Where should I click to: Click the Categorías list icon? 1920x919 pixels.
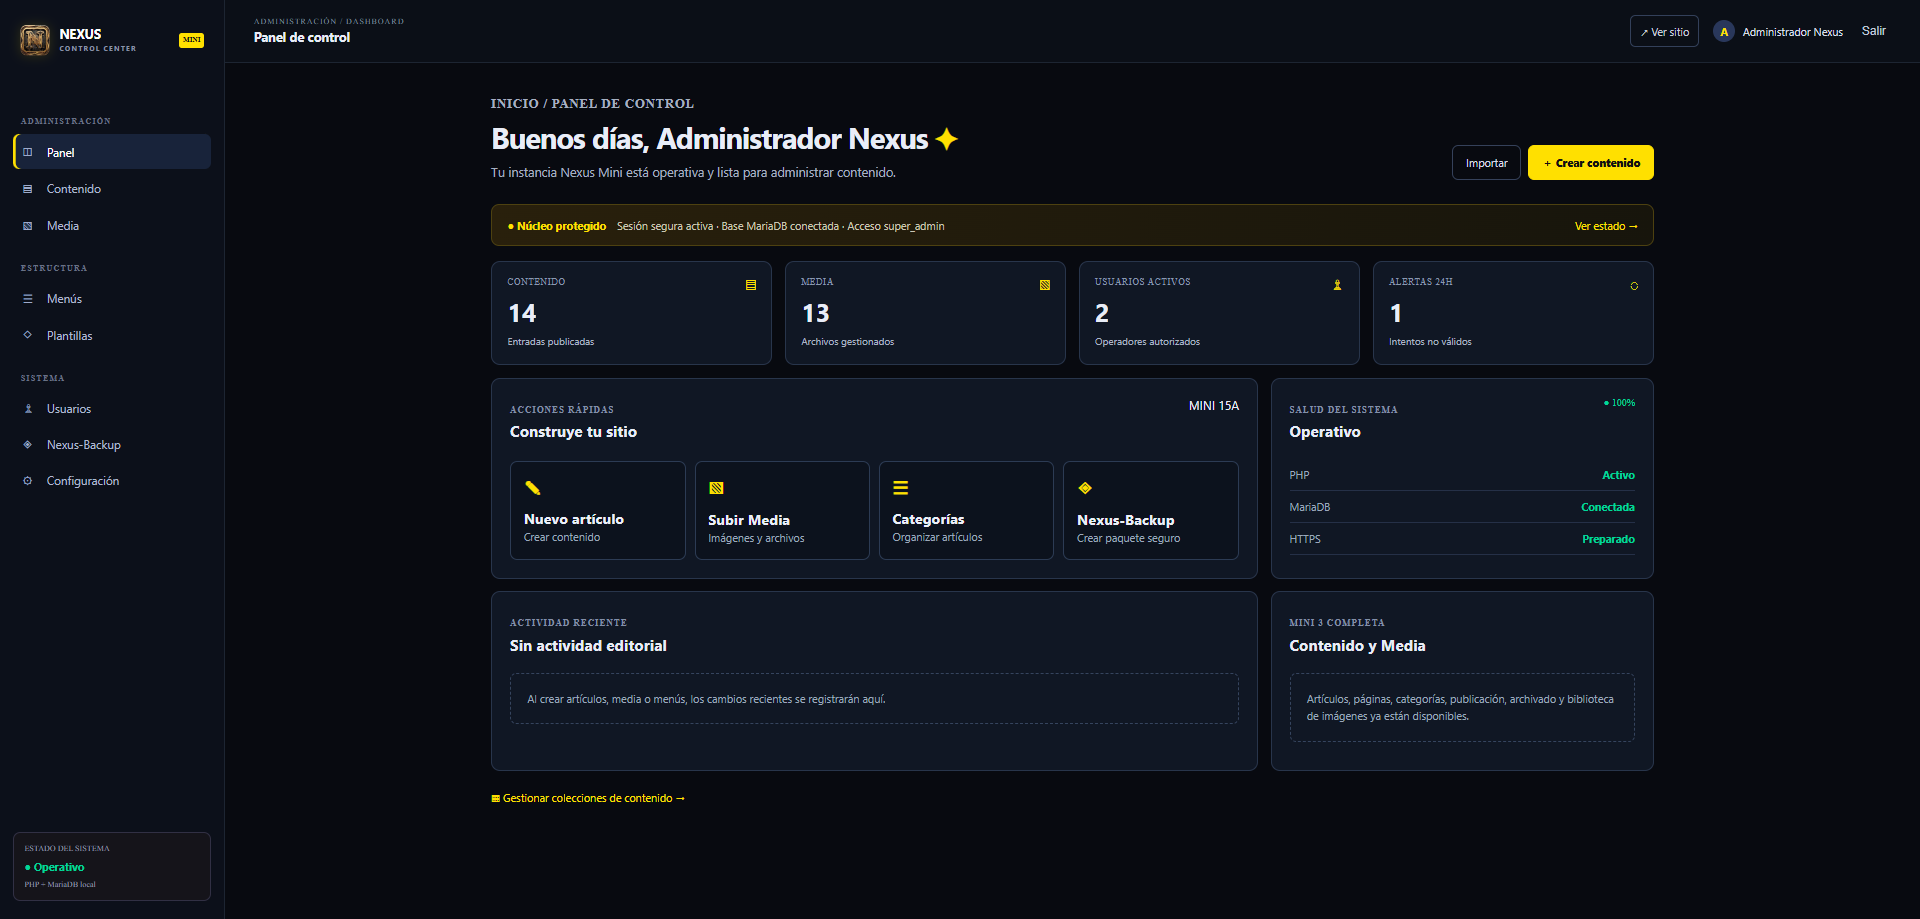click(901, 488)
